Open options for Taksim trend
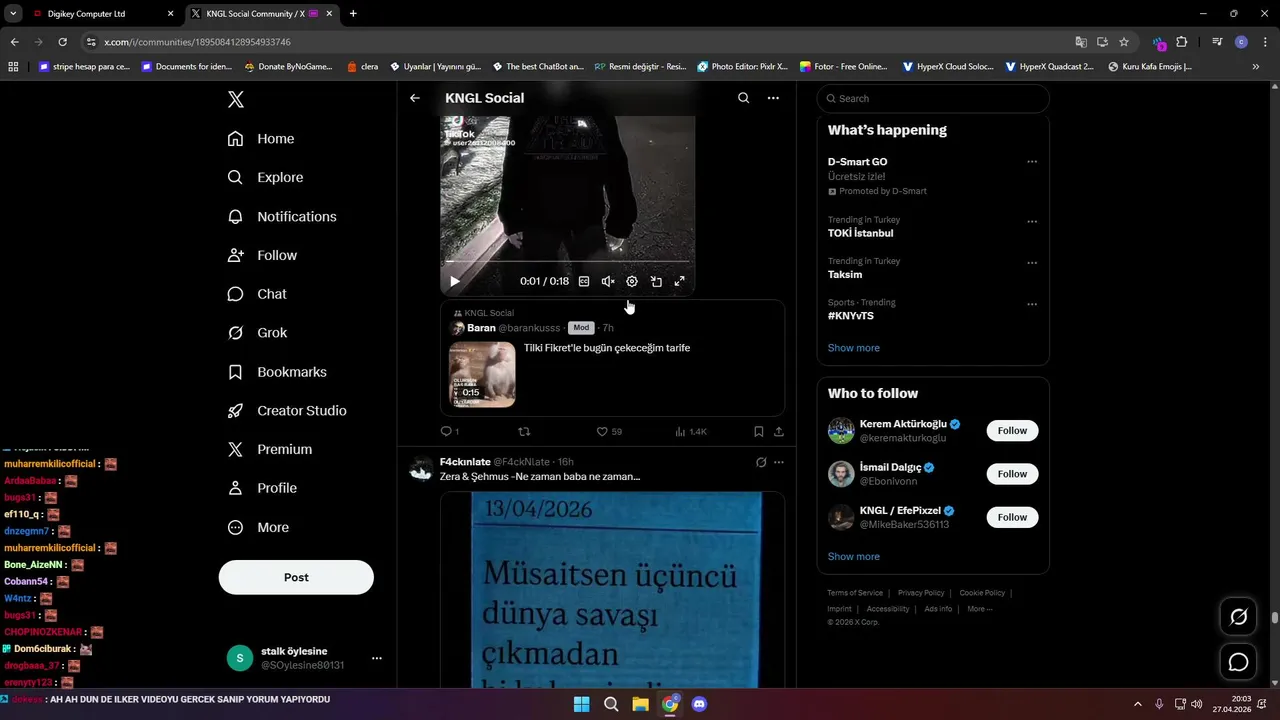The height and width of the screenshot is (720, 1280). [1032, 263]
